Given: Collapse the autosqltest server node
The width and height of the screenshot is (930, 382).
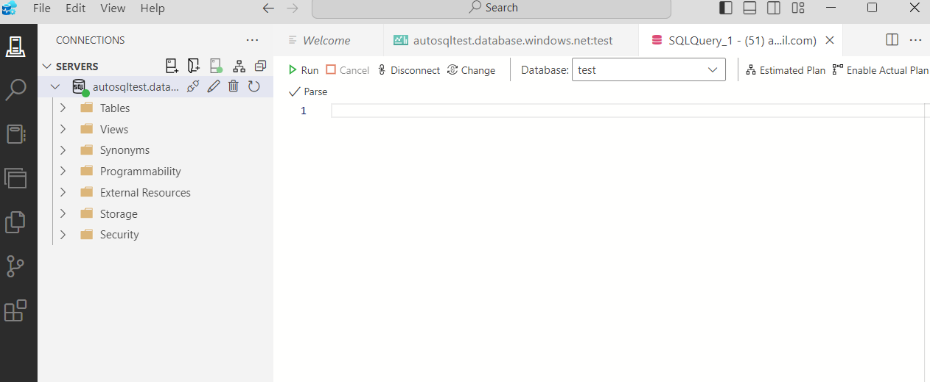Looking at the screenshot, I should (56, 87).
